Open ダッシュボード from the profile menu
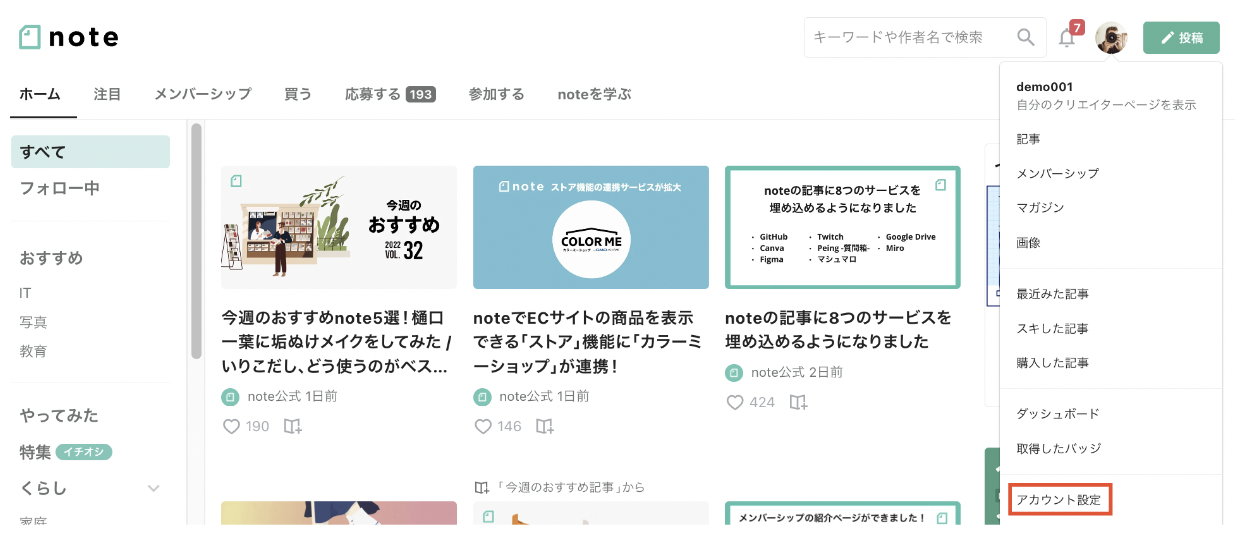Image resolution: width=1236 pixels, height=542 pixels. pos(1058,414)
